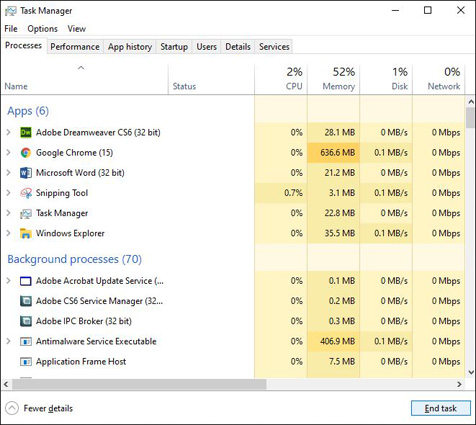This screenshot has height=425, width=476.
Task: Select the Processes tab
Action: 23,46
